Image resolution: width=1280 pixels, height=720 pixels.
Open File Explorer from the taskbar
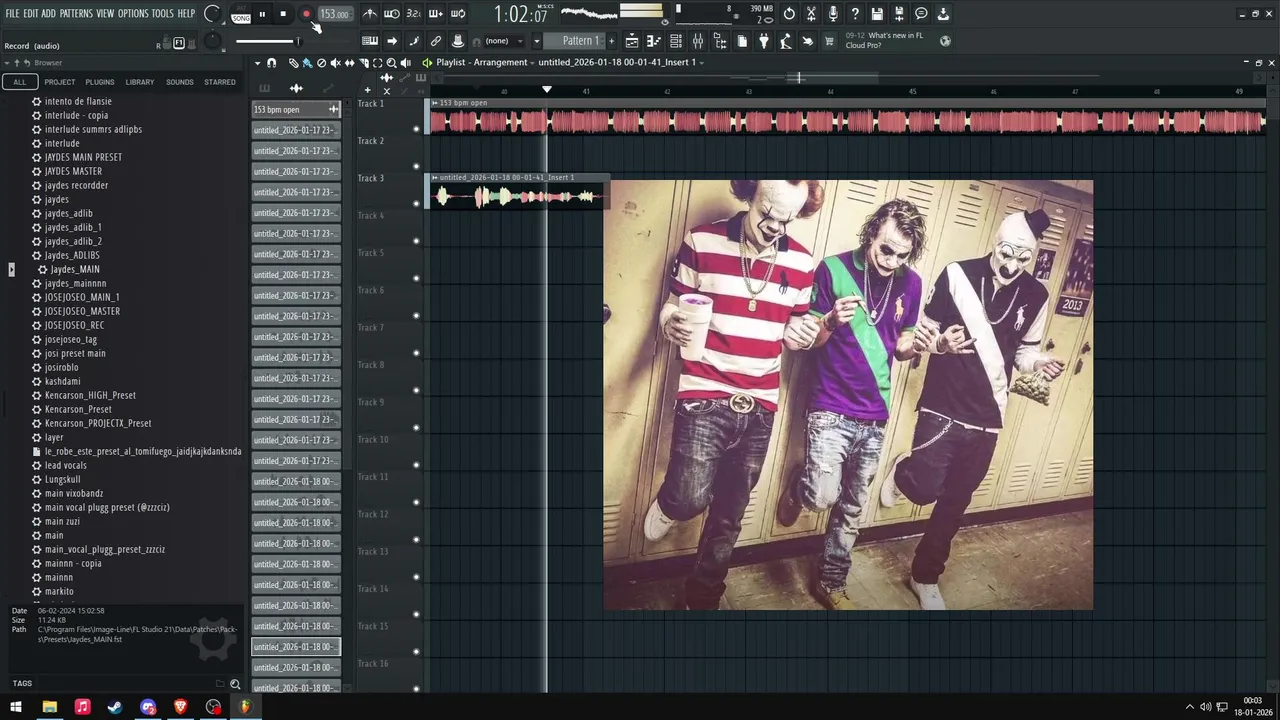49,707
